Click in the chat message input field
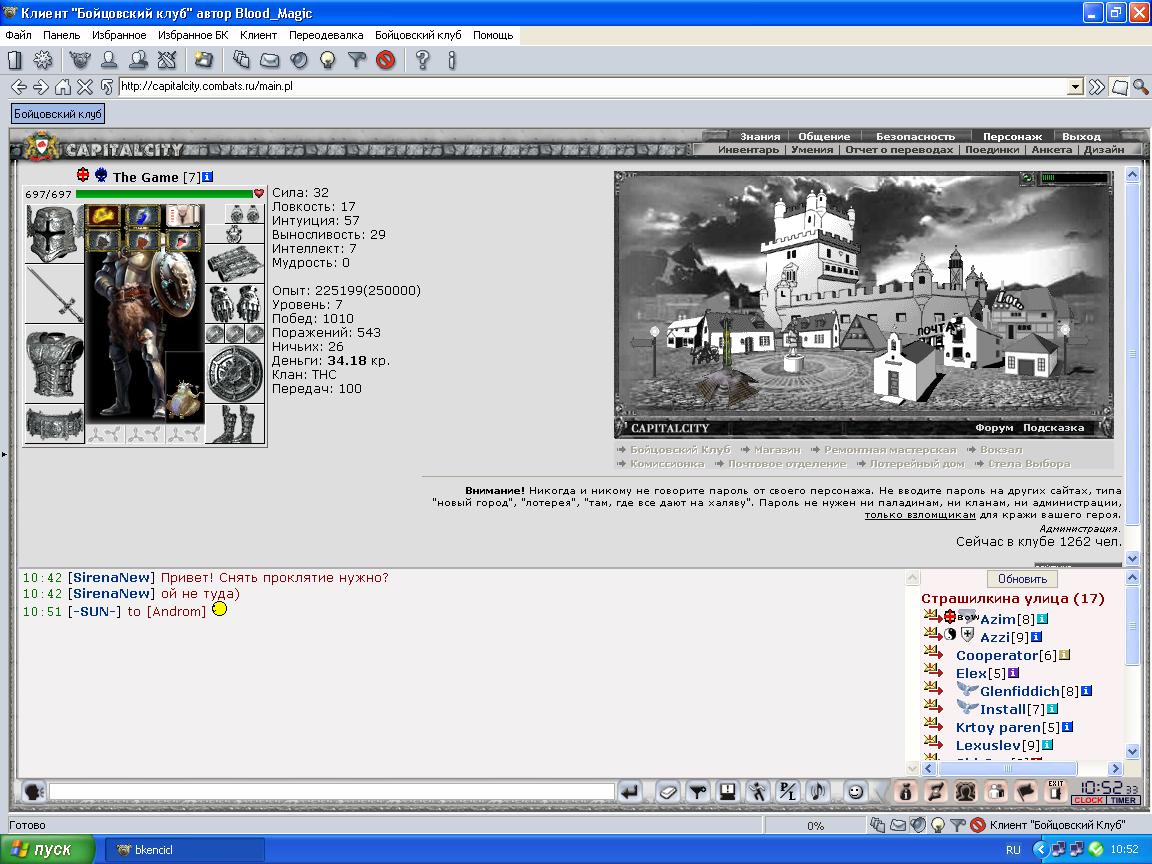This screenshot has height=864, width=1152. click(x=331, y=791)
